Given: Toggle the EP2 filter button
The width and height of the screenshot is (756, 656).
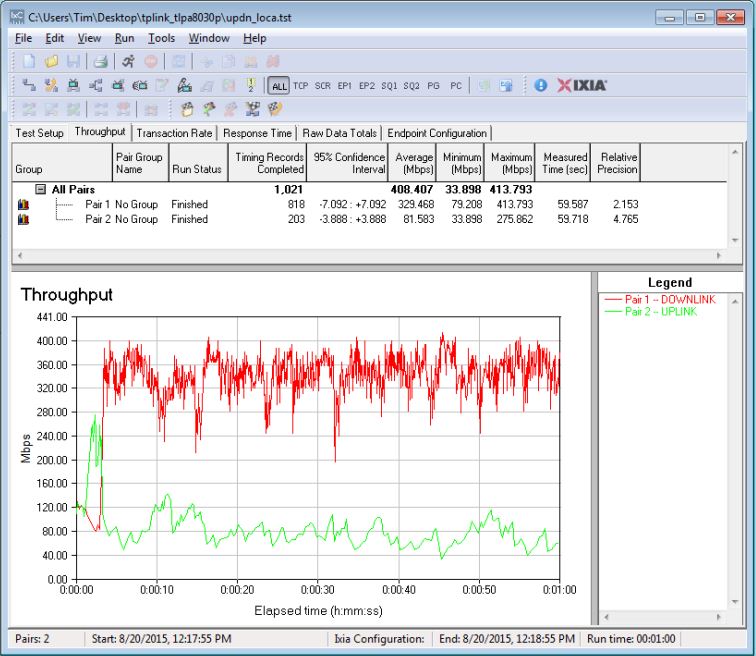Looking at the screenshot, I should tap(366, 86).
